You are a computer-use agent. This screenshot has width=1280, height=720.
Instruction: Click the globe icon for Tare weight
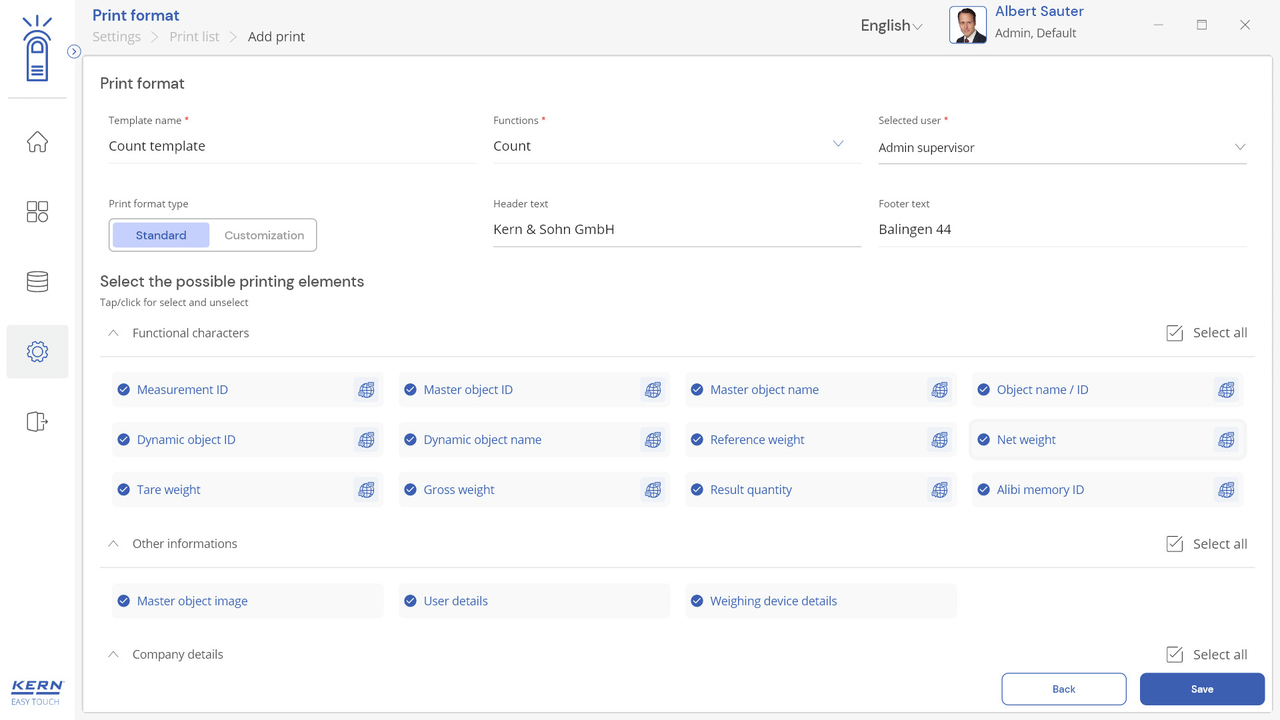366,490
